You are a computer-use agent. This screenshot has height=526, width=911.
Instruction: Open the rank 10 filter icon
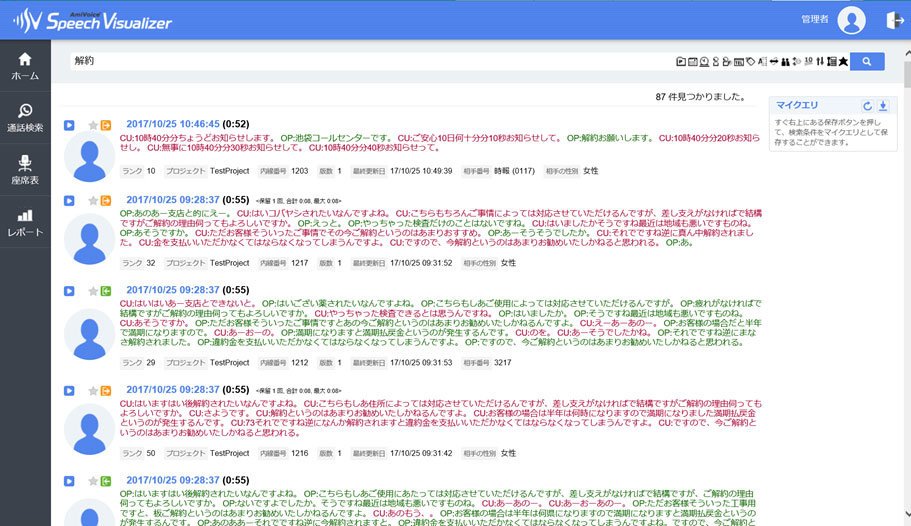click(x=809, y=61)
